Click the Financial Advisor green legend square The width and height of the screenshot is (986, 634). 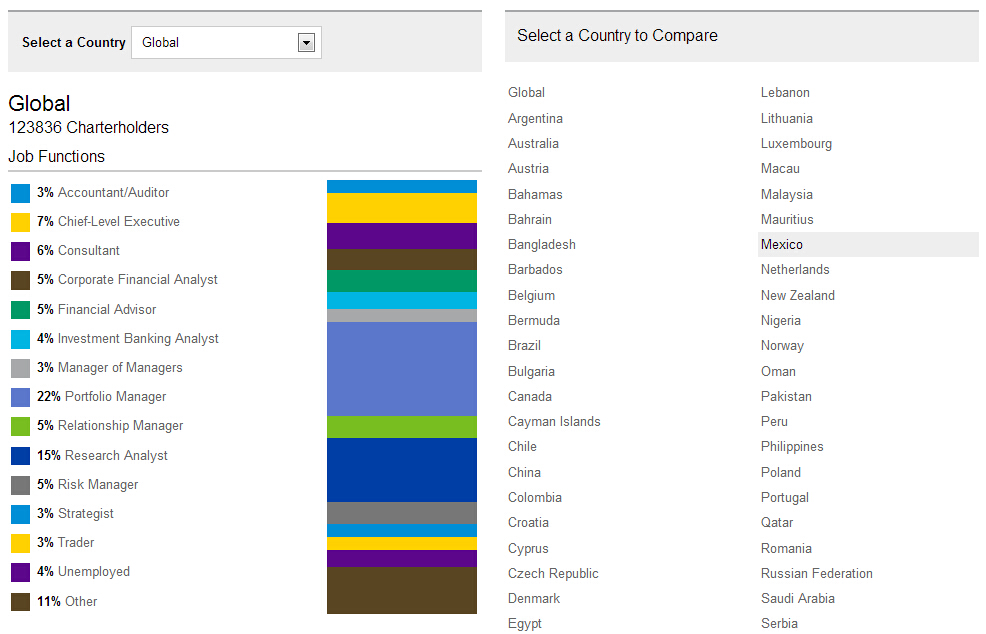(x=20, y=310)
